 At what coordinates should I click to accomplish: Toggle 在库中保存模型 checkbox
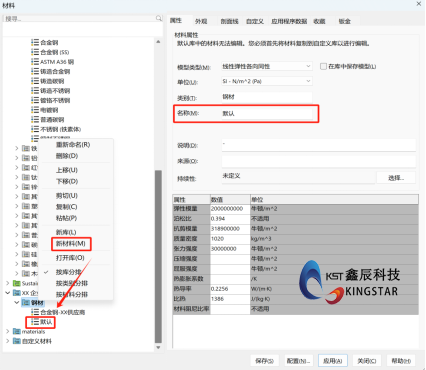click(x=323, y=66)
